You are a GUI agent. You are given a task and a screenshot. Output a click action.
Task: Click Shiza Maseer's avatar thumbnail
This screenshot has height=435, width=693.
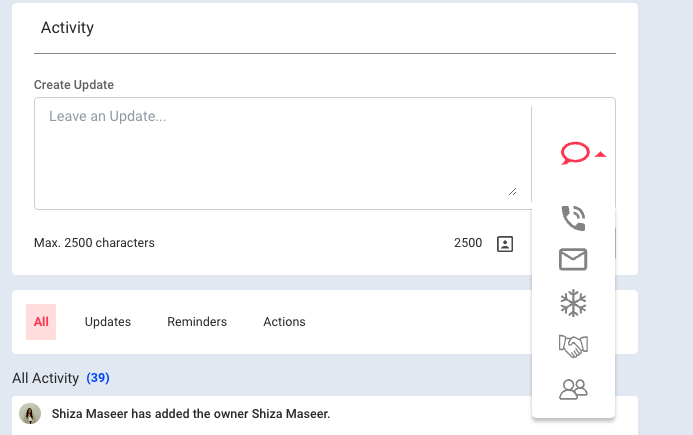click(30, 414)
